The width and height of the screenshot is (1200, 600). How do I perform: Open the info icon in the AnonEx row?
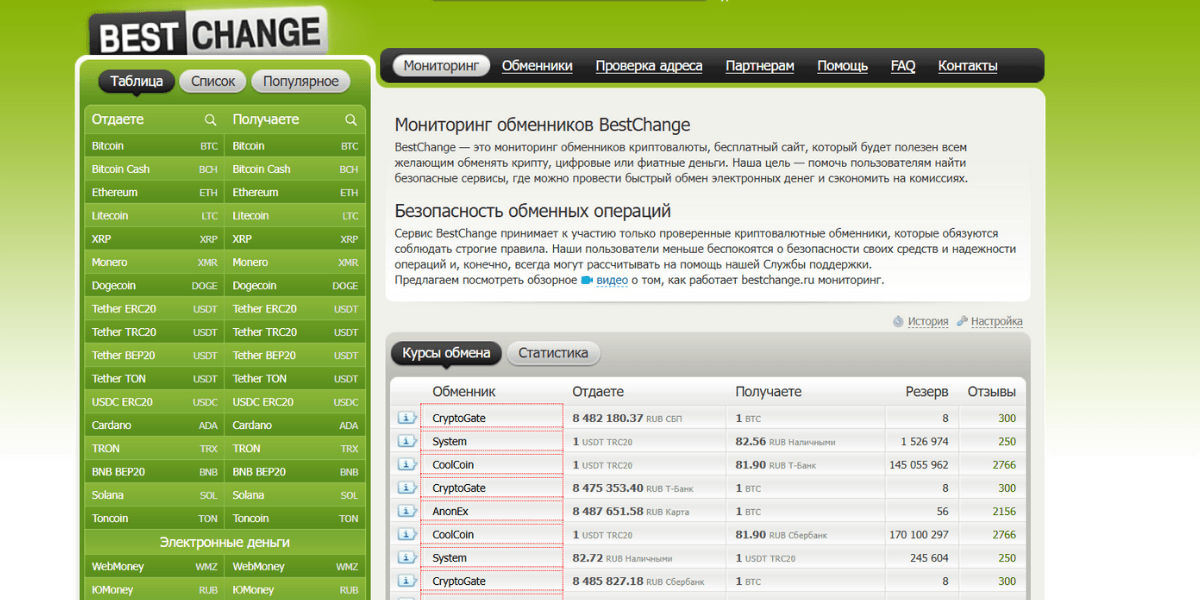coord(407,511)
